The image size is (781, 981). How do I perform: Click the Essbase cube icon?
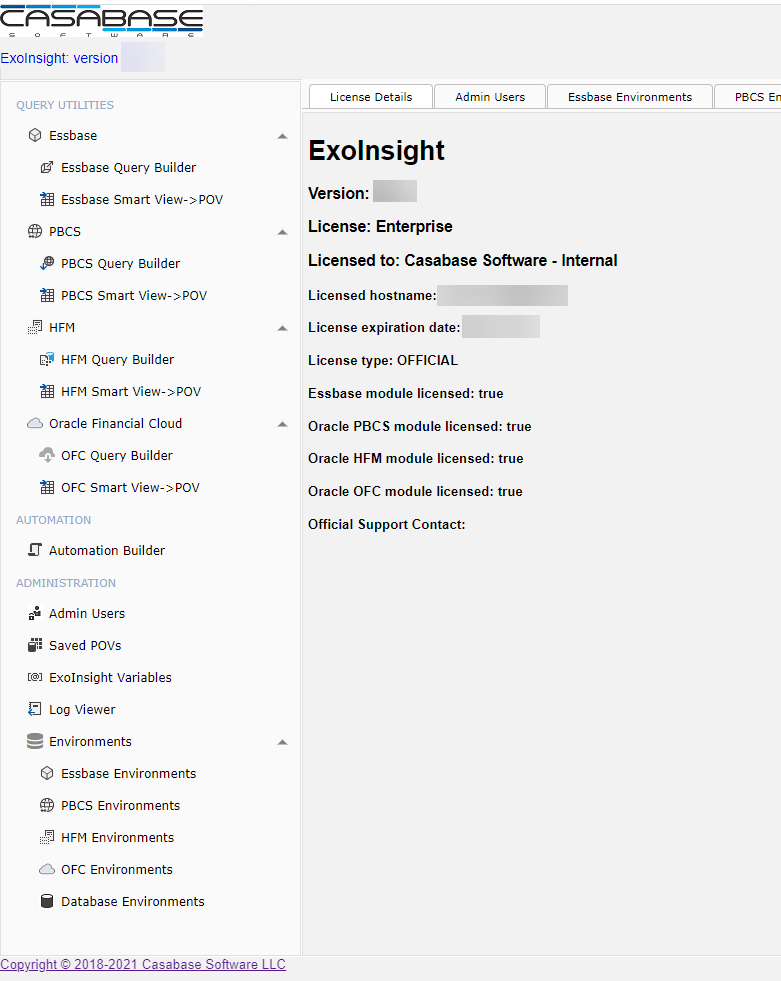pyautogui.click(x=35, y=135)
